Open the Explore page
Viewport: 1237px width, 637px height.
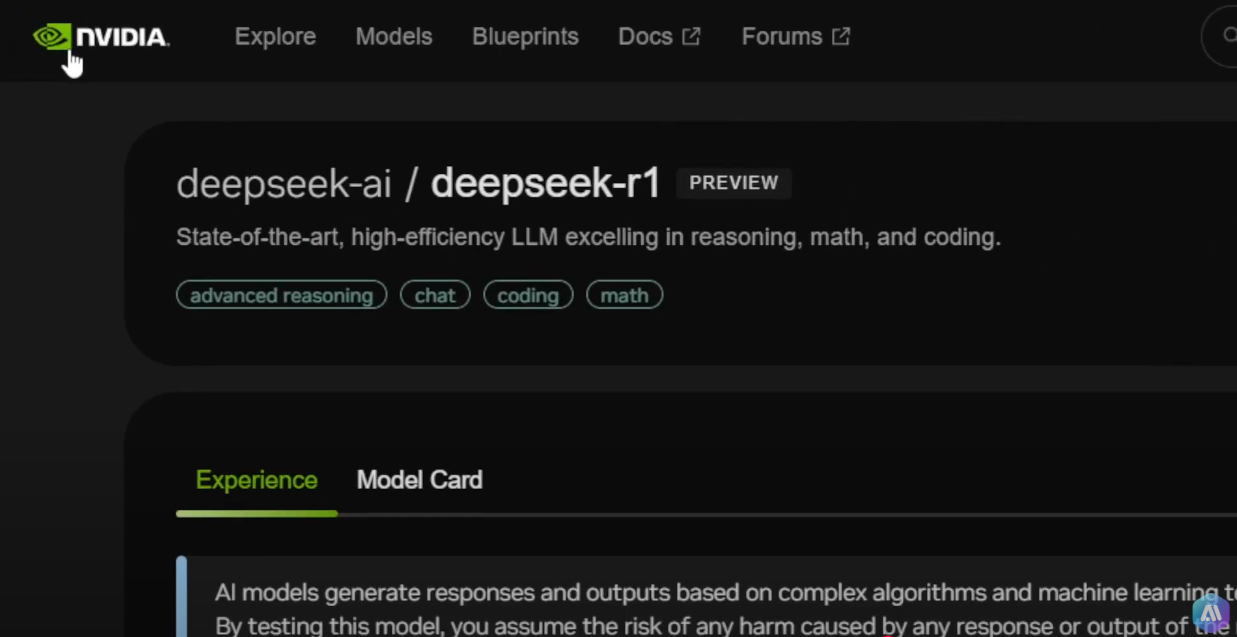coord(275,37)
